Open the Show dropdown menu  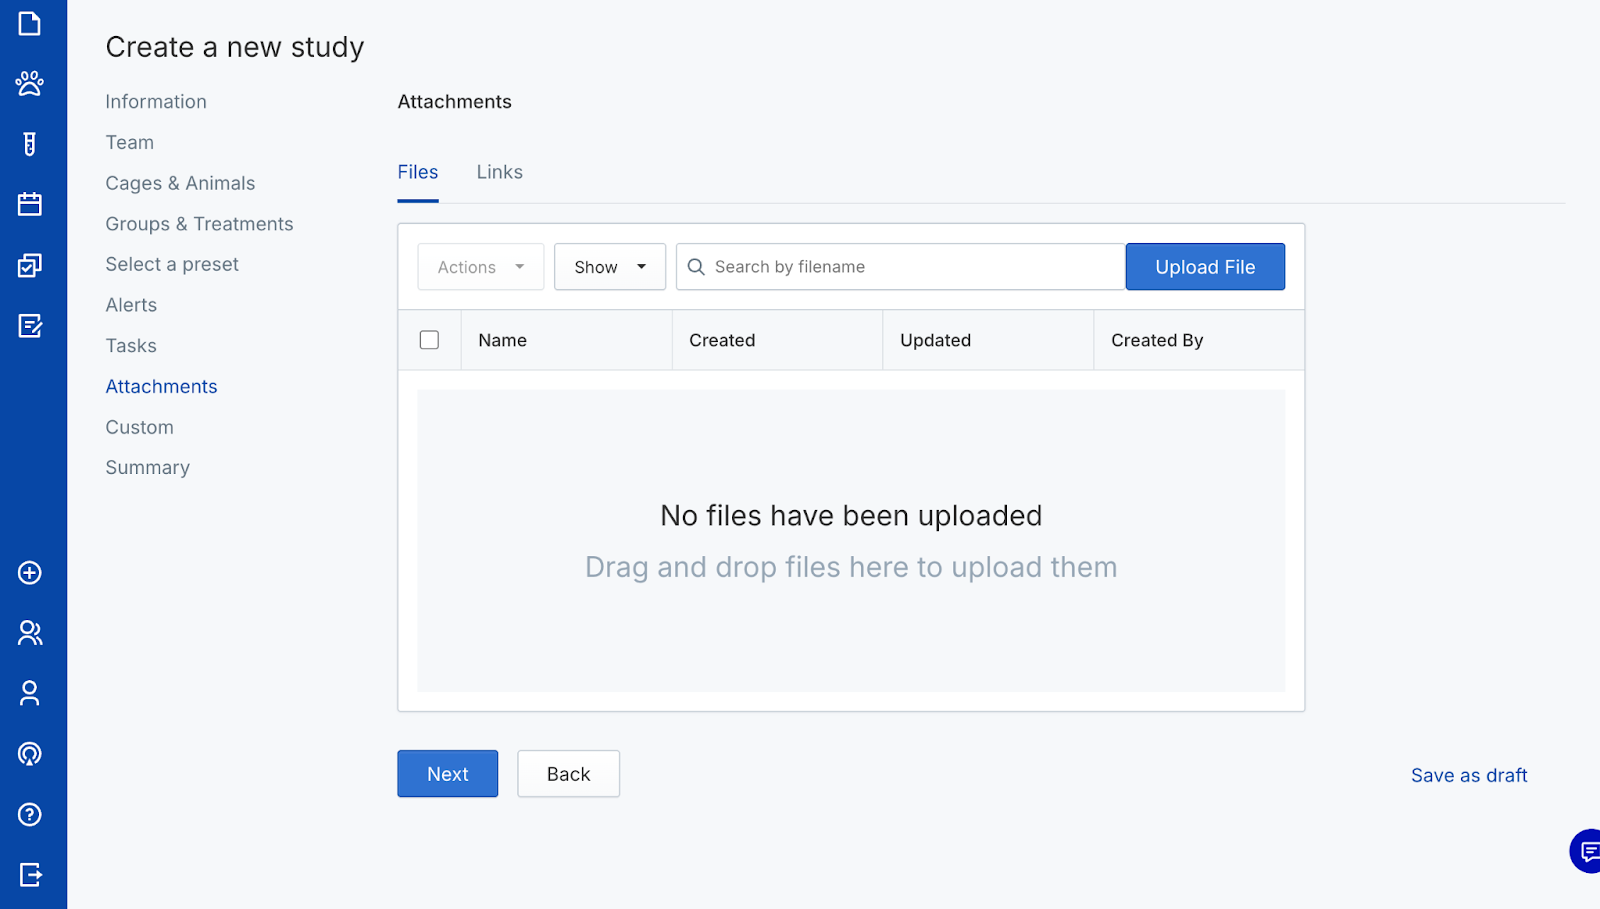[x=610, y=267]
